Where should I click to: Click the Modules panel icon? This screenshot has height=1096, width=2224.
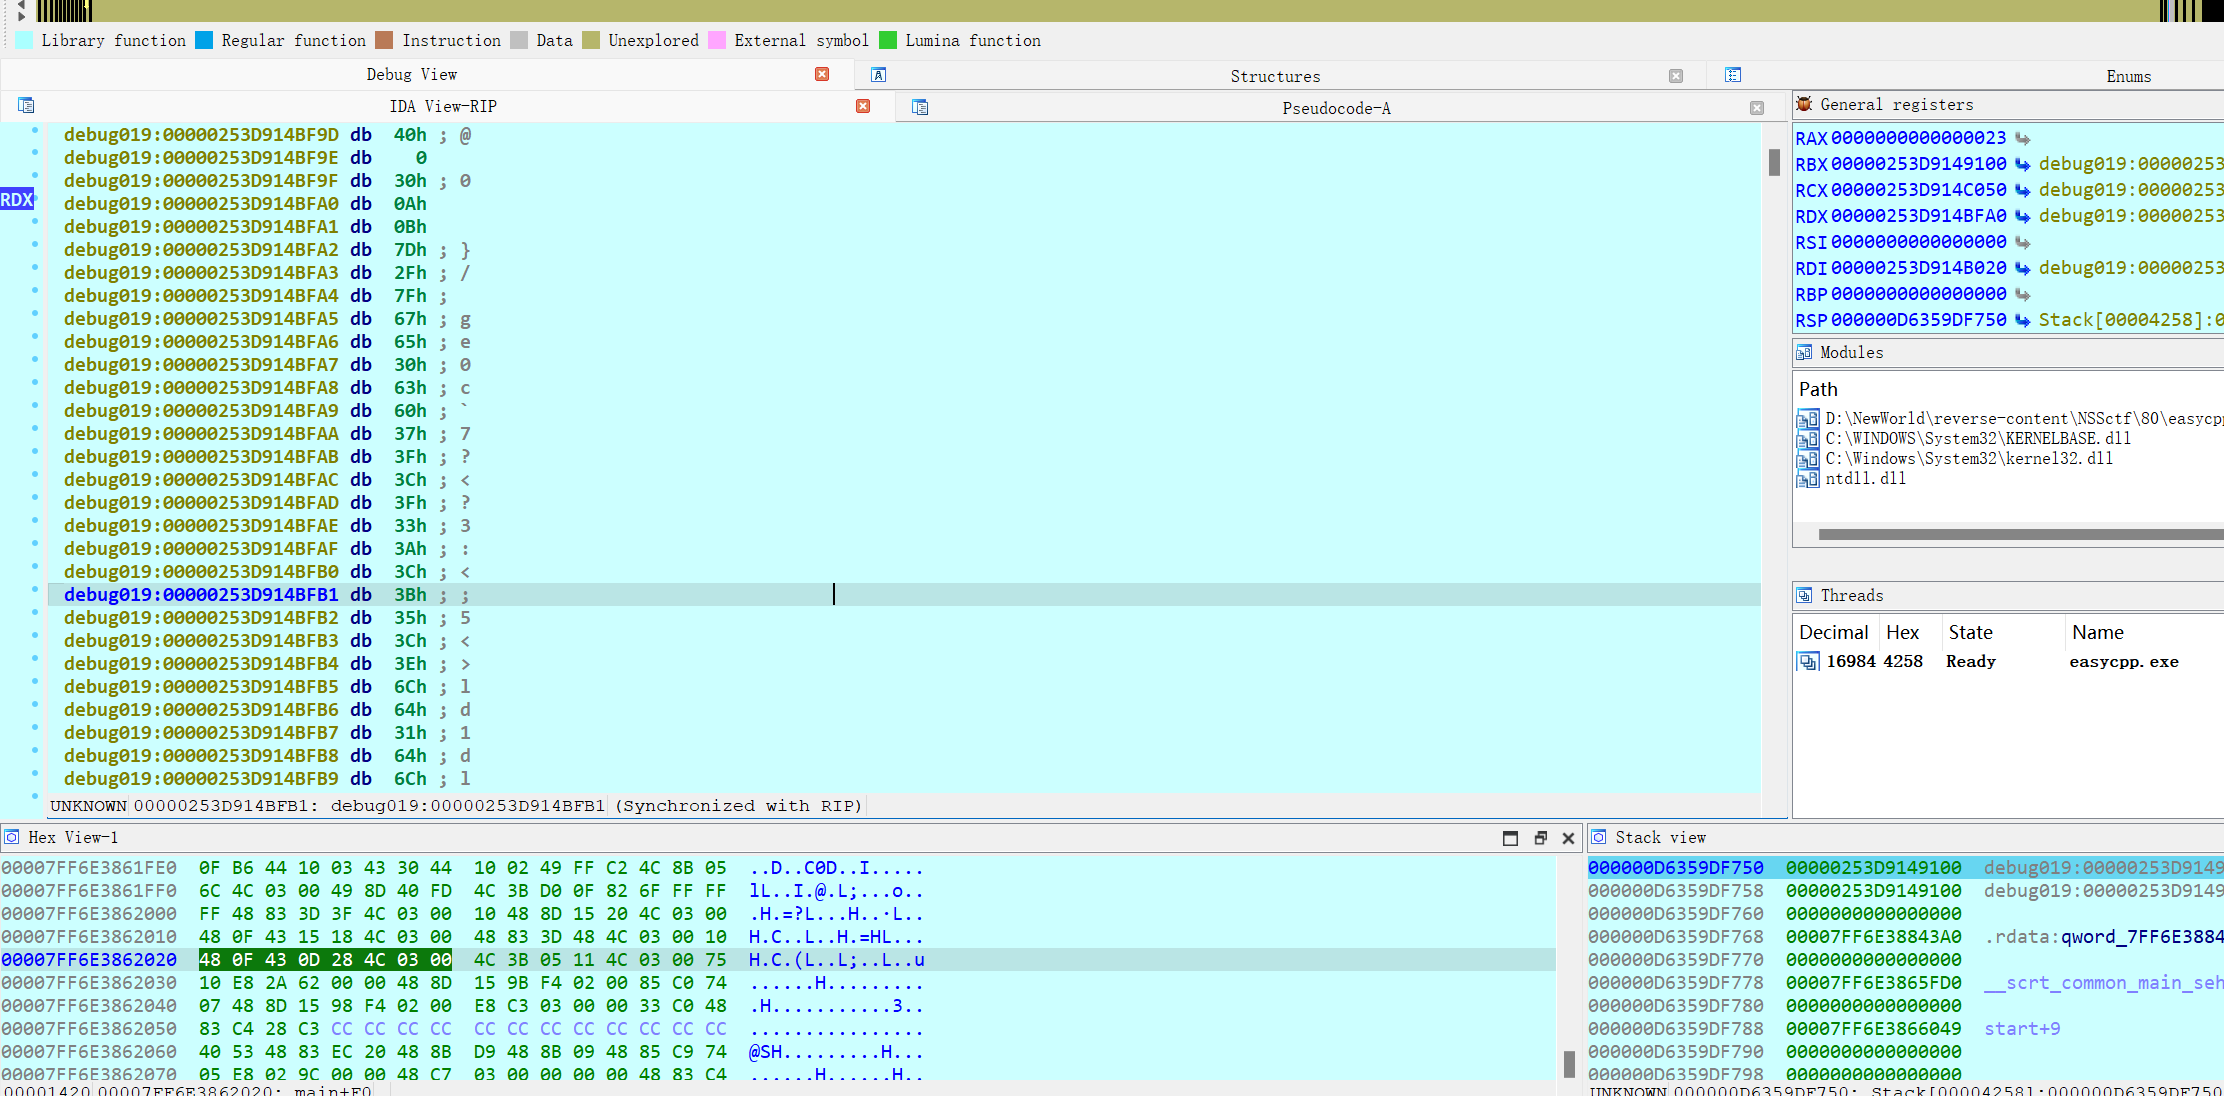[x=1804, y=352]
